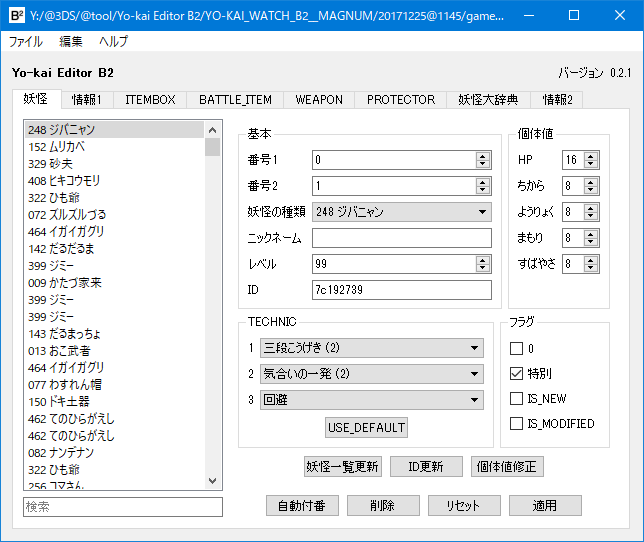Open the ファイル menu

pos(26,41)
